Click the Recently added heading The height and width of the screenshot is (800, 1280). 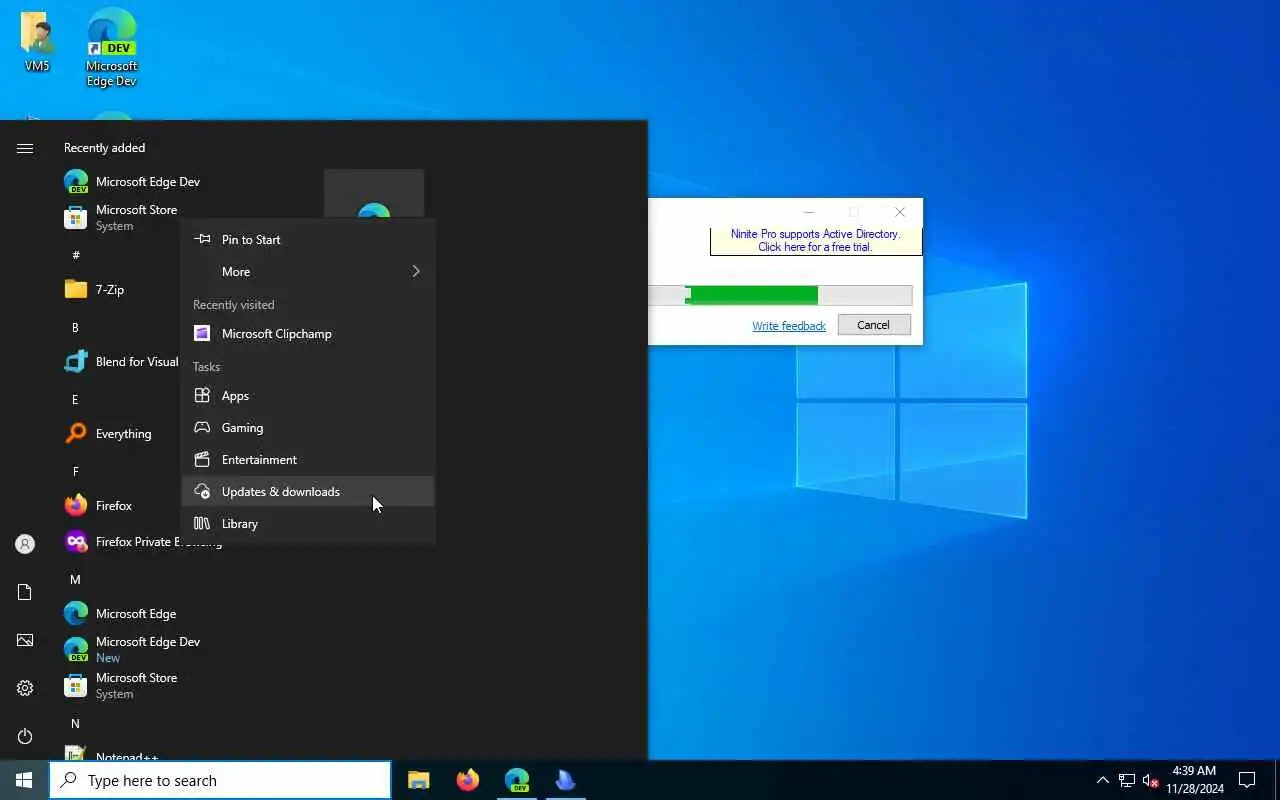pos(105,148)
